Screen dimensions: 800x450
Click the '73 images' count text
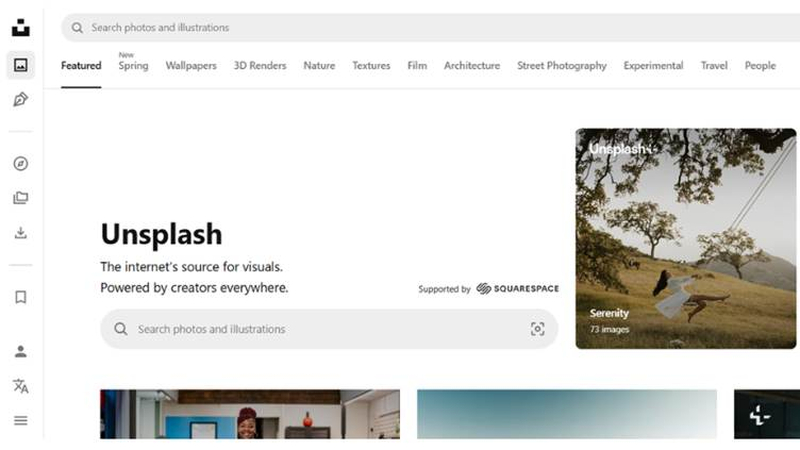pos(609,330)
